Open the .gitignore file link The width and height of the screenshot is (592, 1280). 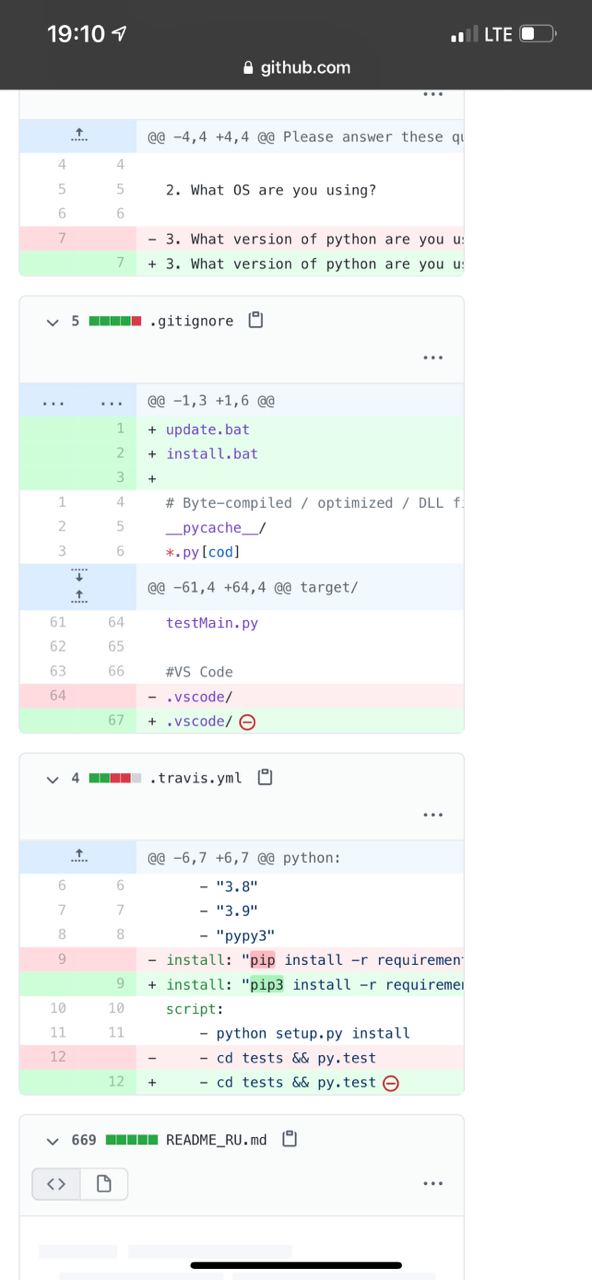[x=191, y=321]
